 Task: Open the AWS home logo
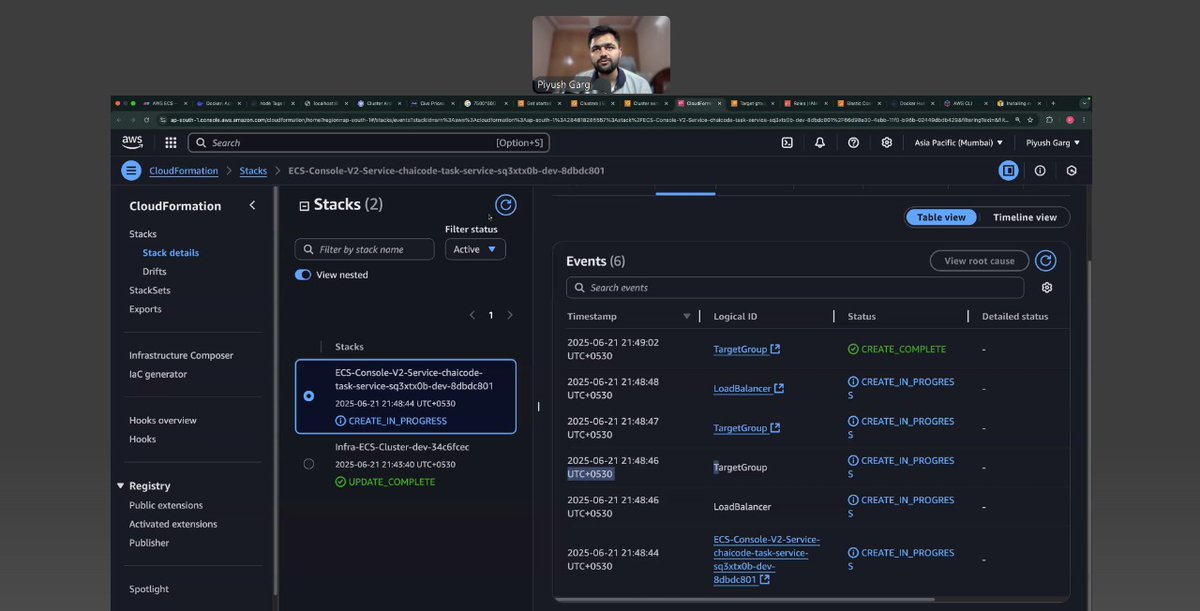132,142
